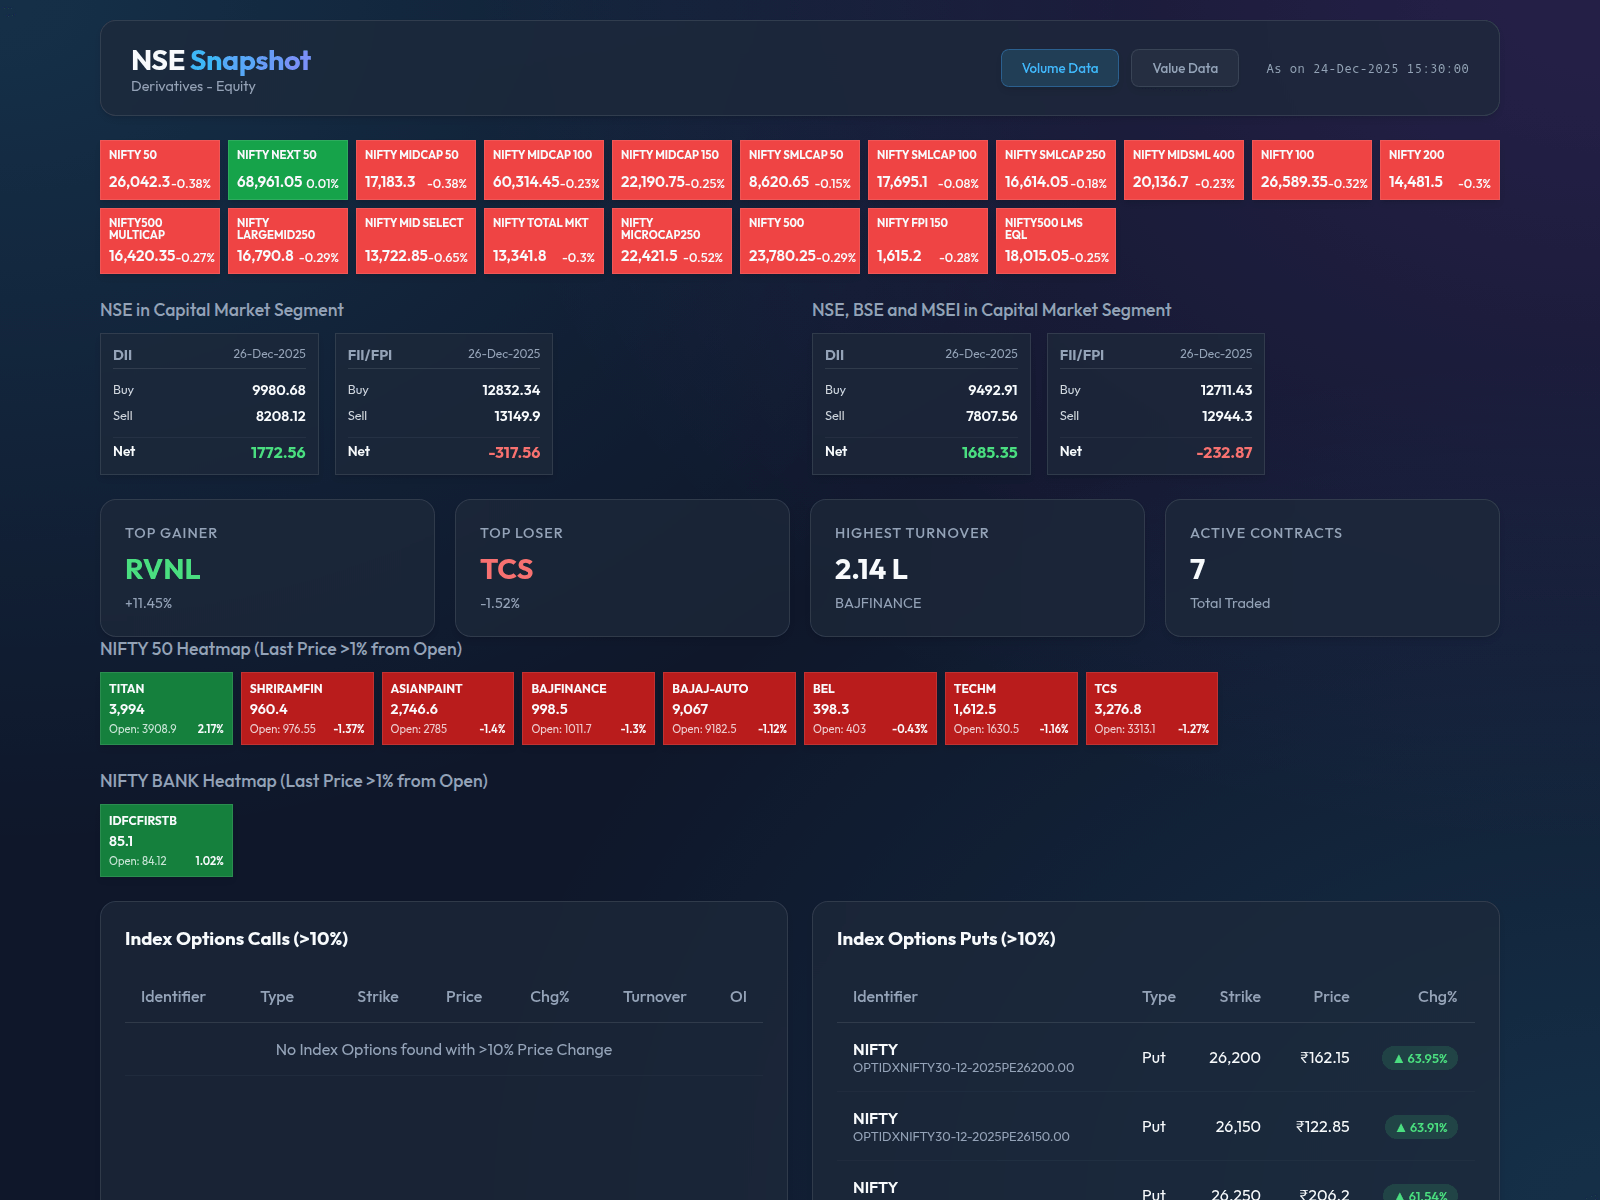Click DII buy value 9980.68
Screen dimensions: 1600x1200
pos(279,390)
